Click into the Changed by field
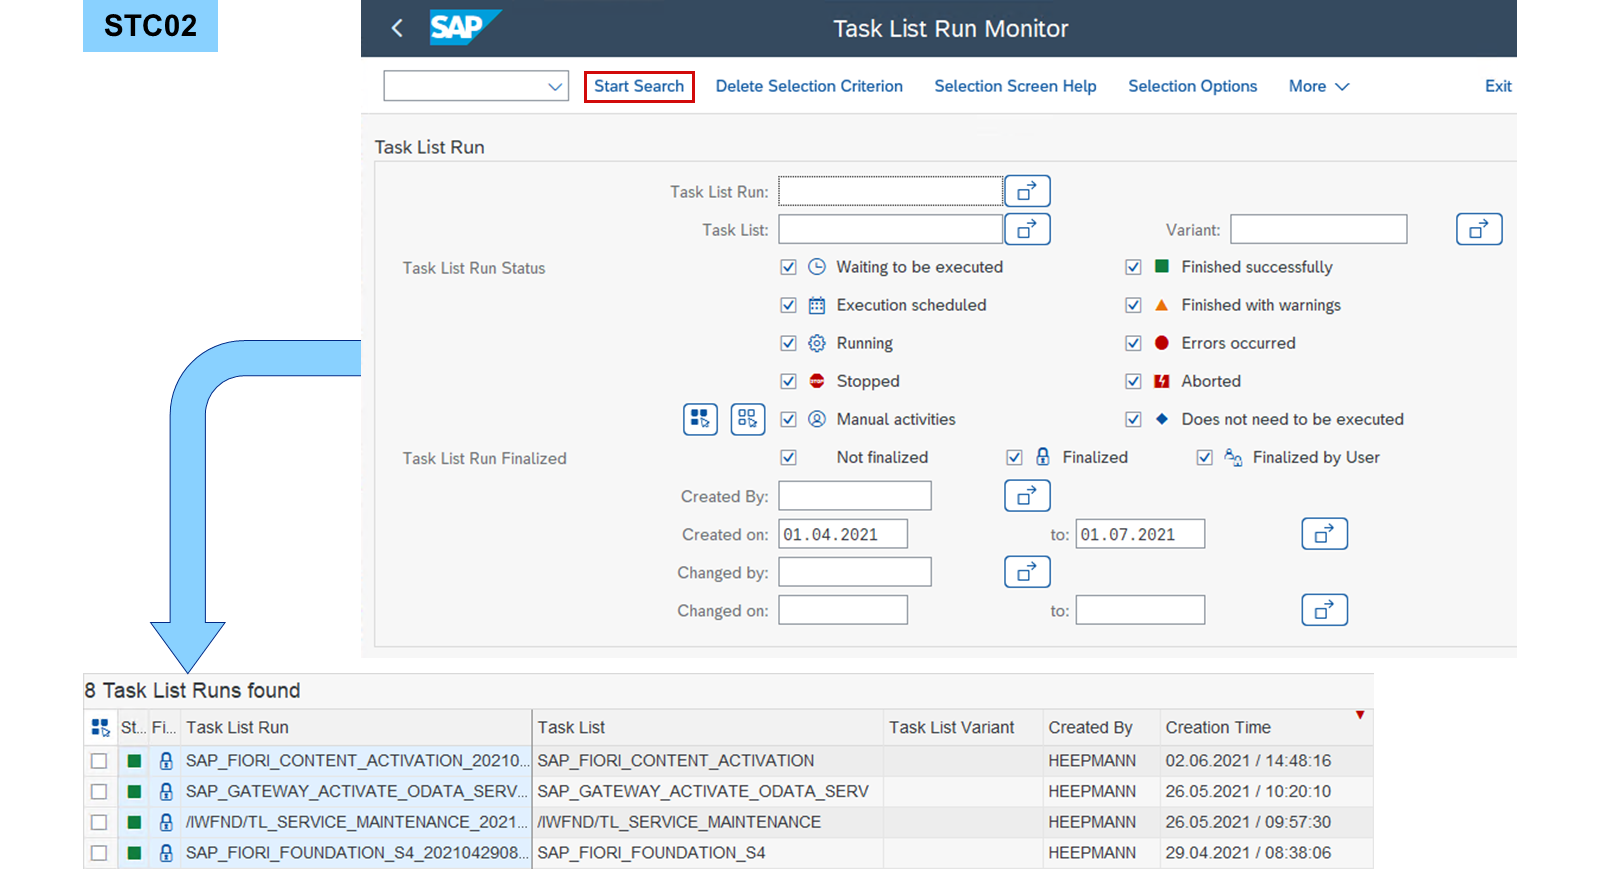Viewport: 1600px width, 869px height. click(855, 572)
